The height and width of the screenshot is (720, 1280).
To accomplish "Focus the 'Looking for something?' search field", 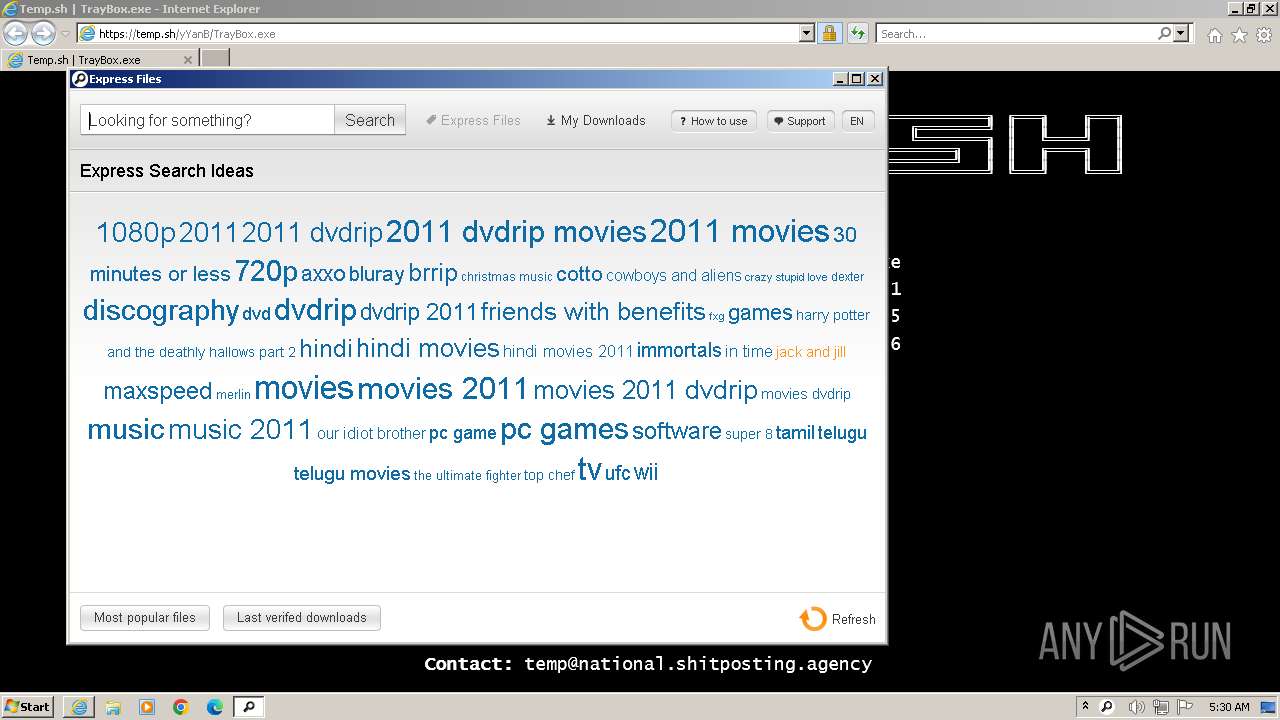I will (x=208, y=120).
